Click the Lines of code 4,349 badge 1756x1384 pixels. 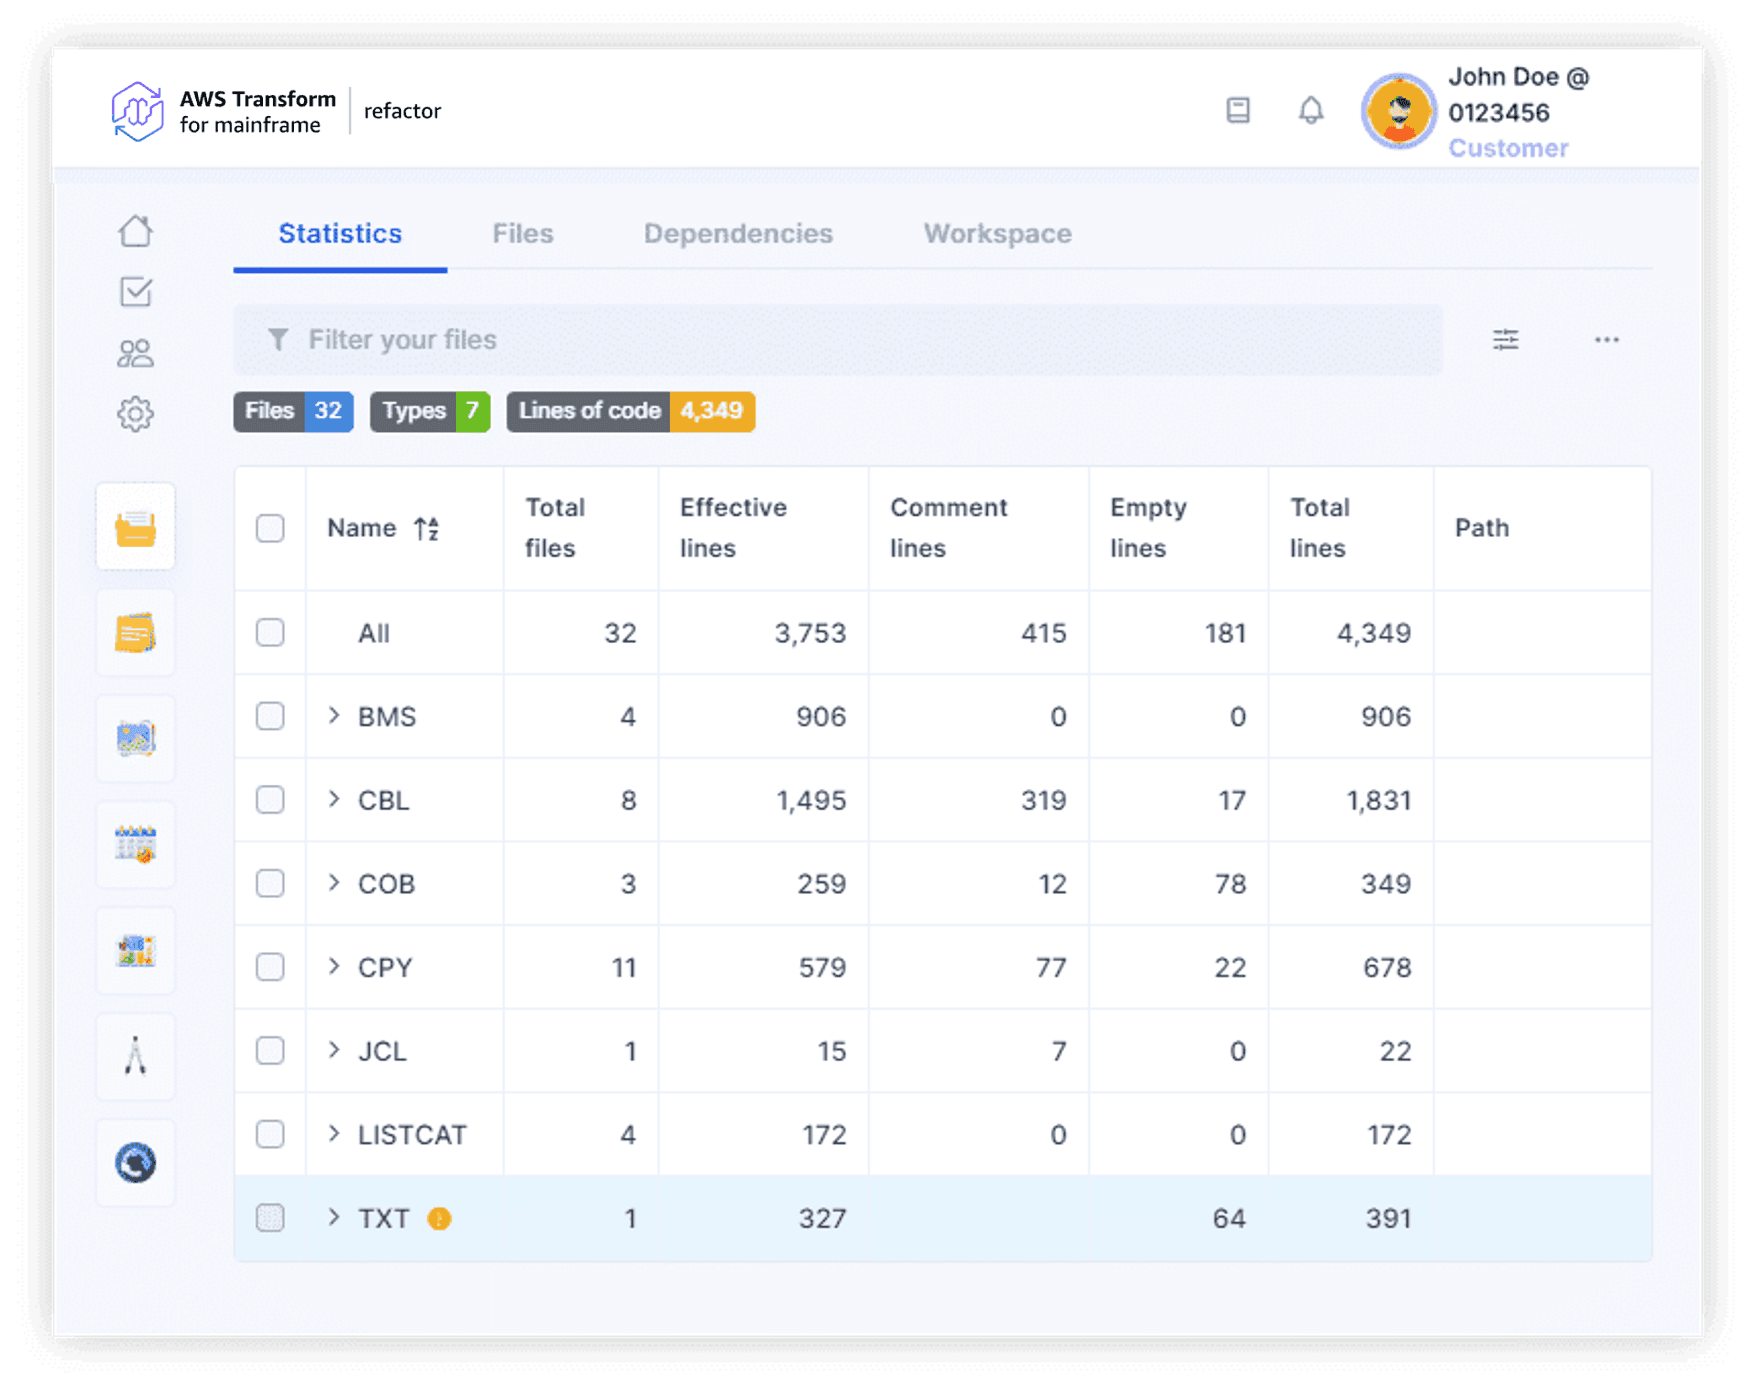click(x=630, y=411)
